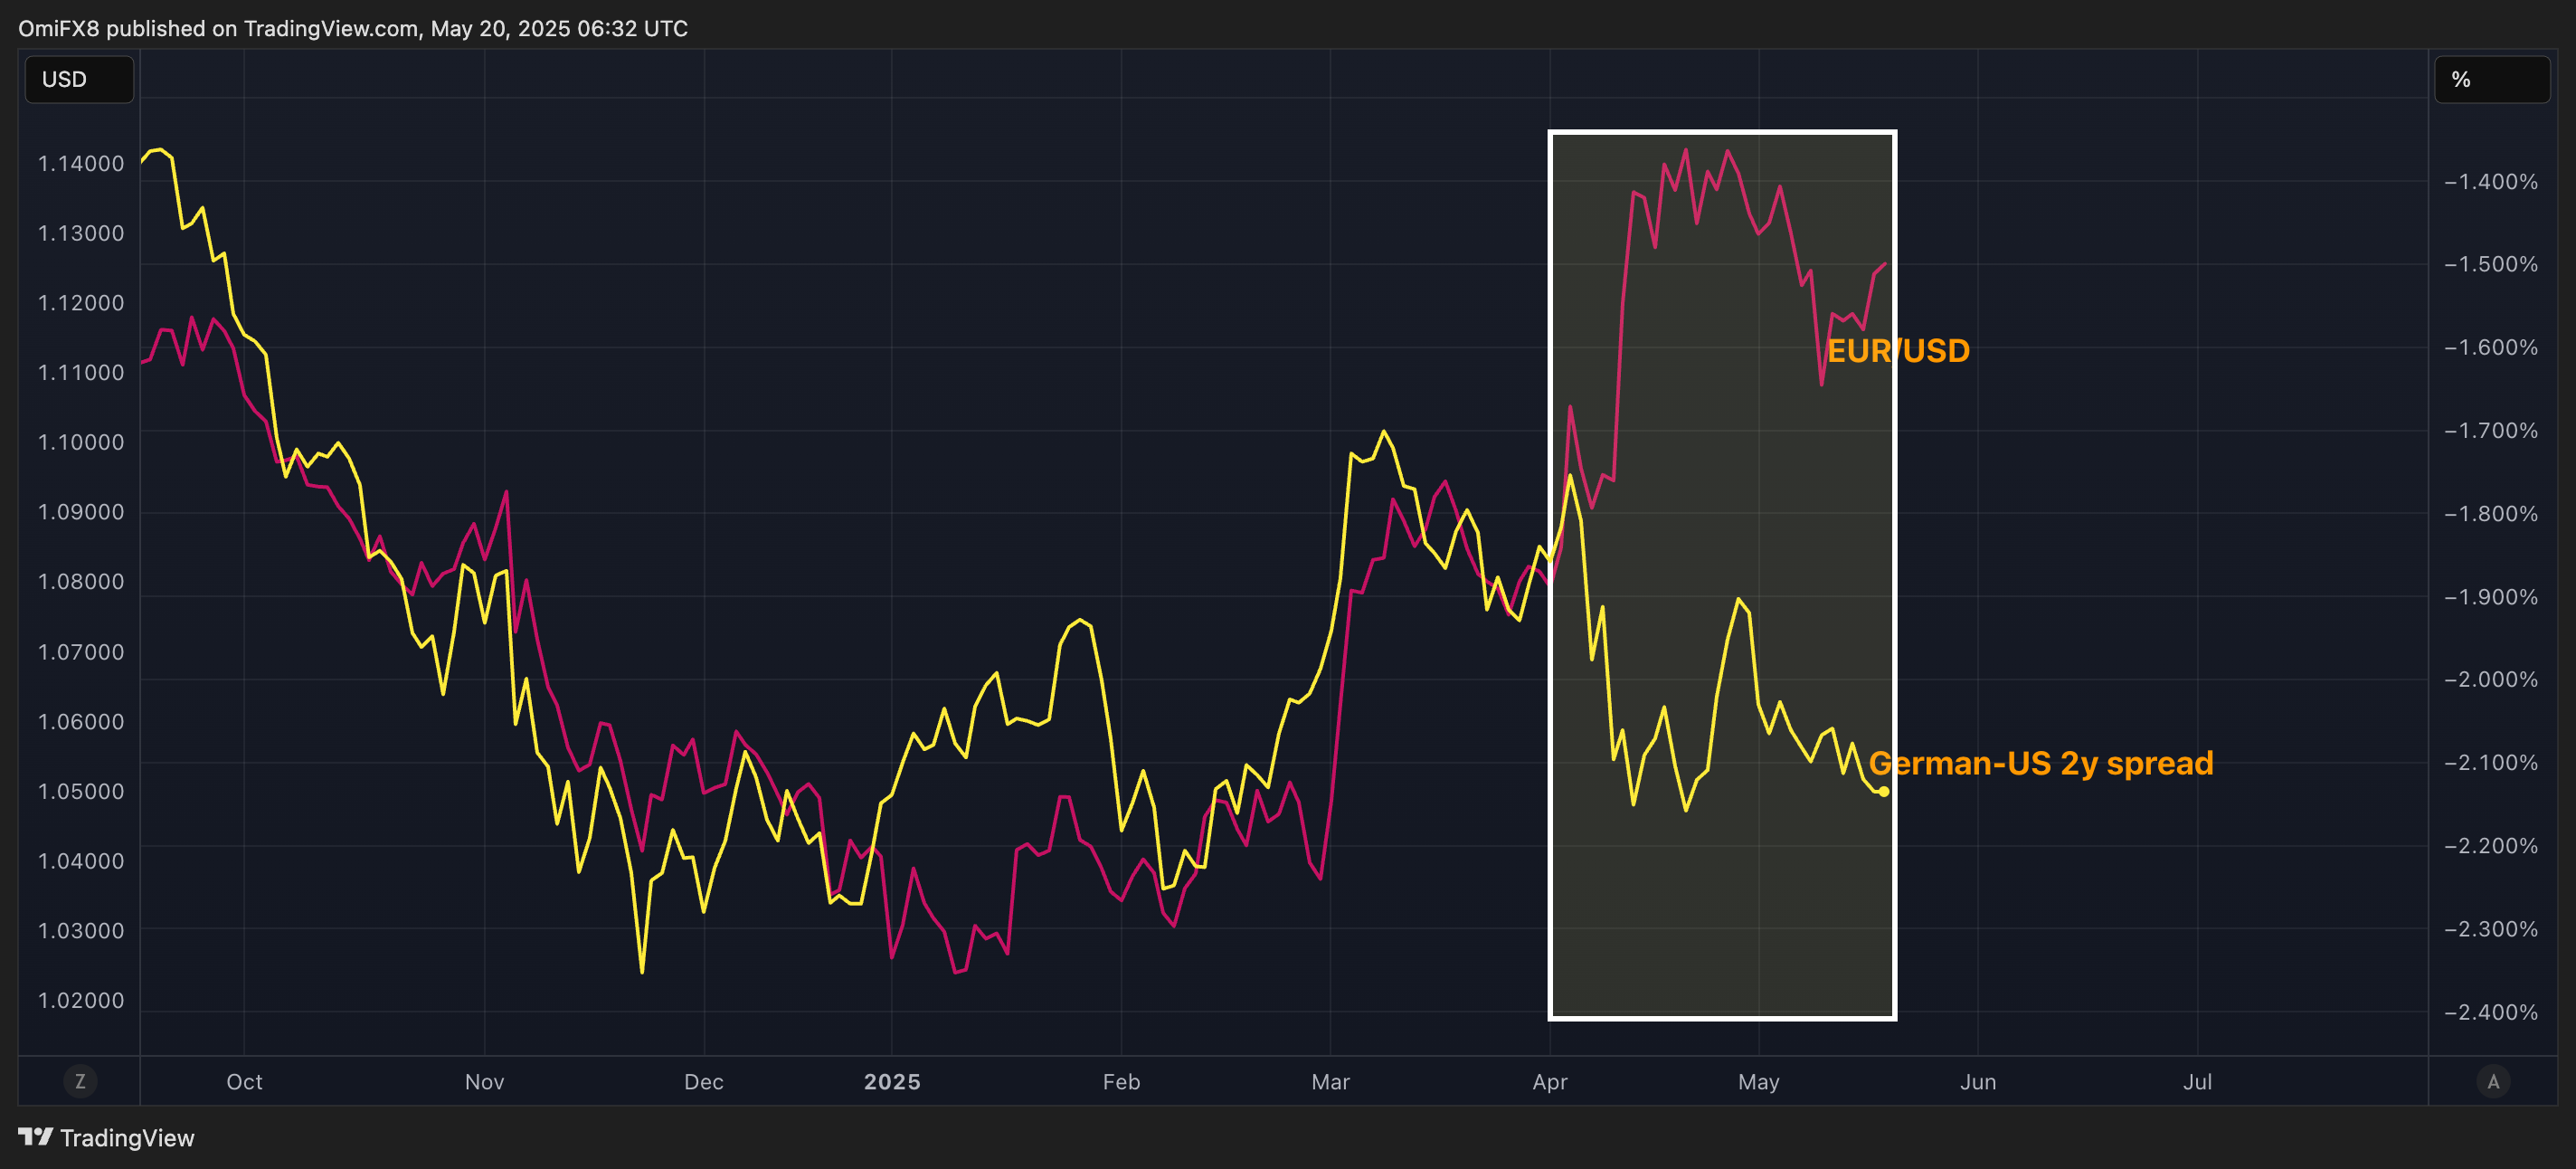Click the yellow endpoint dot of spread line

[1883, 792]
